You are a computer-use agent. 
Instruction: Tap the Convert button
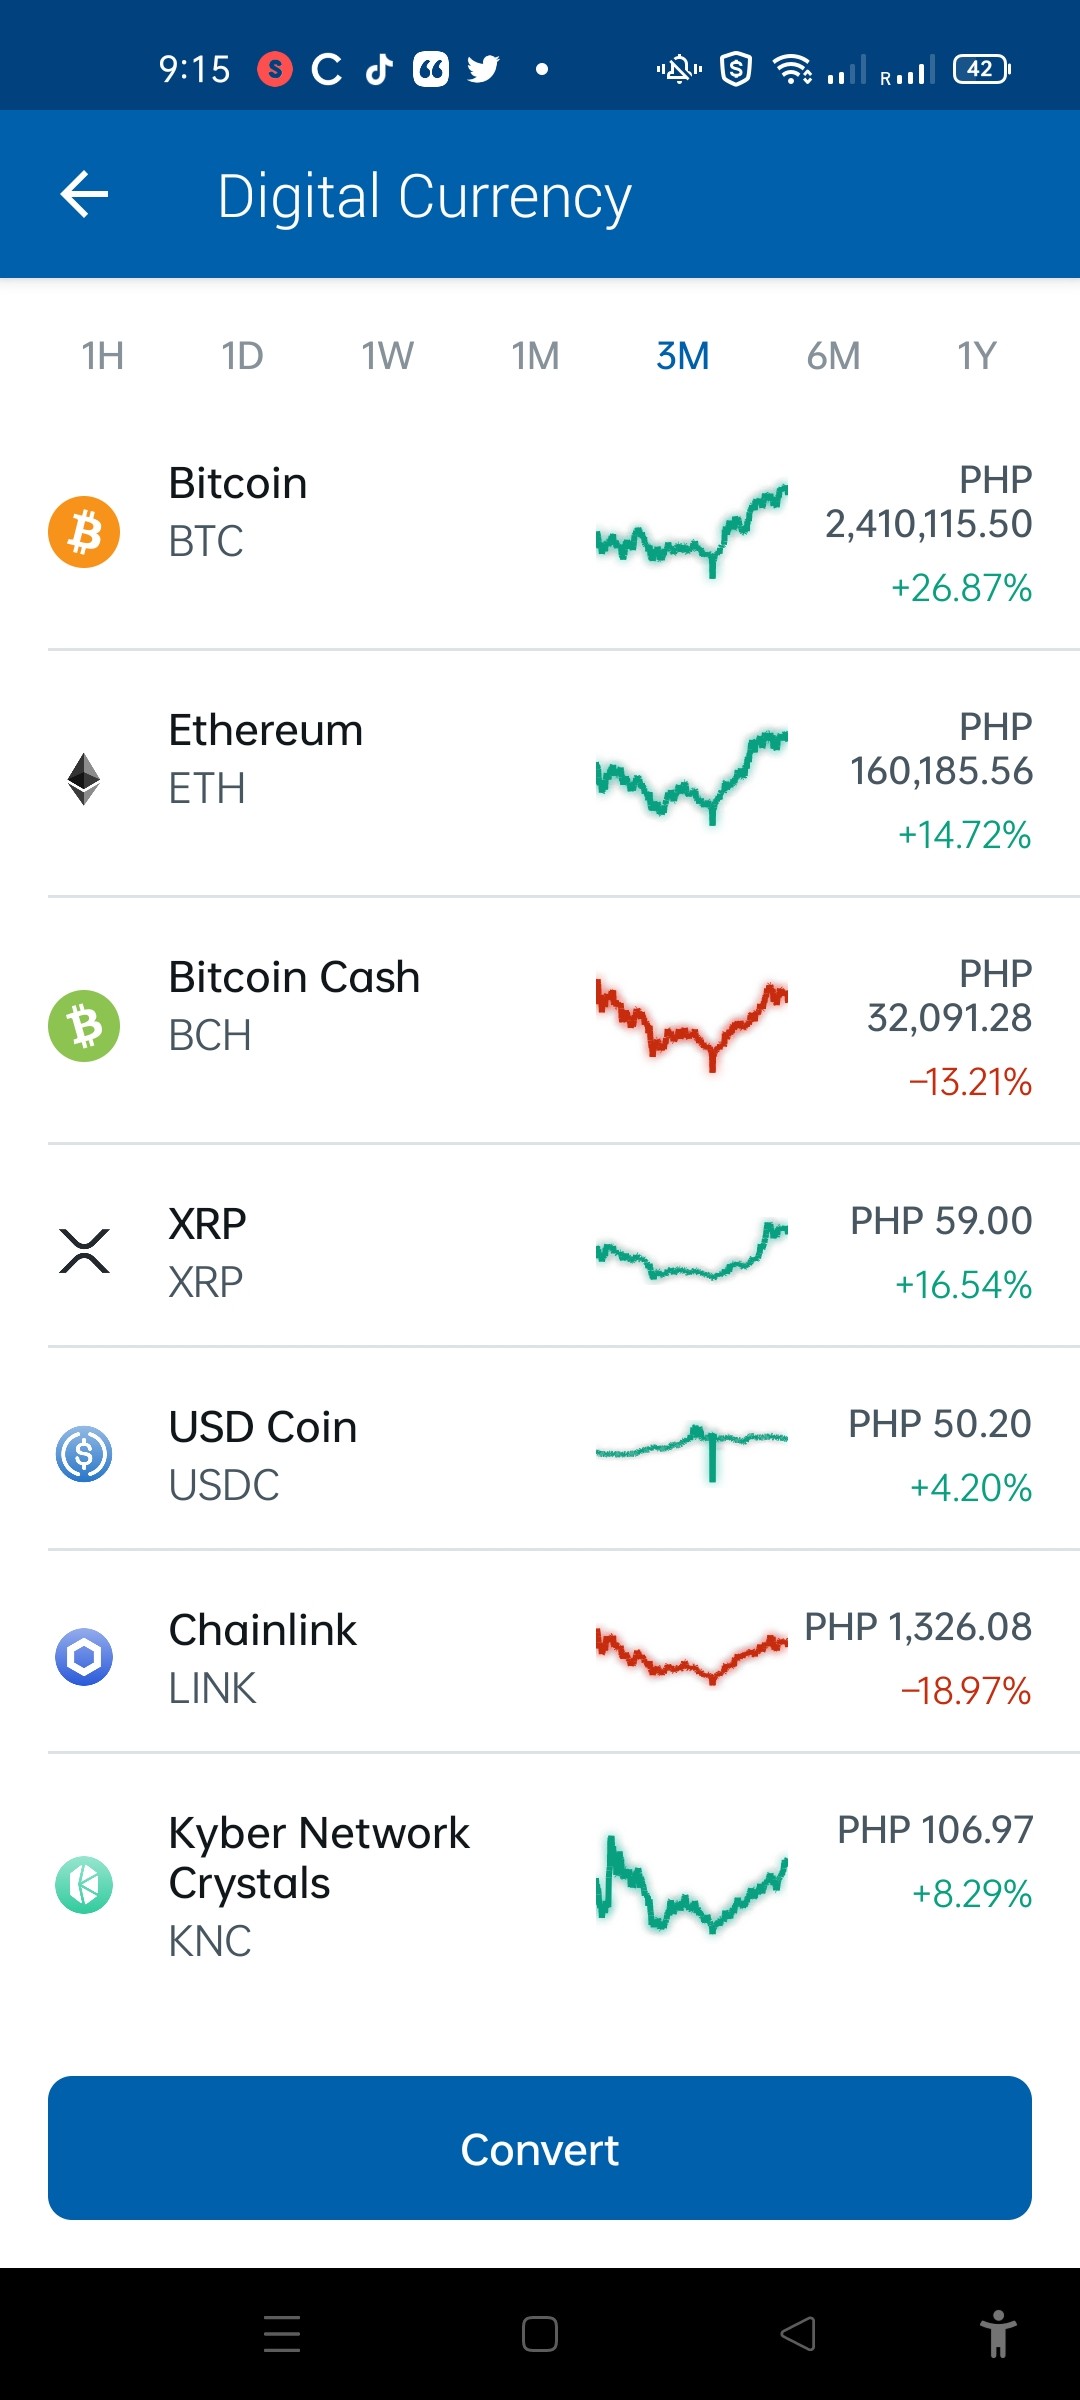540,2148
